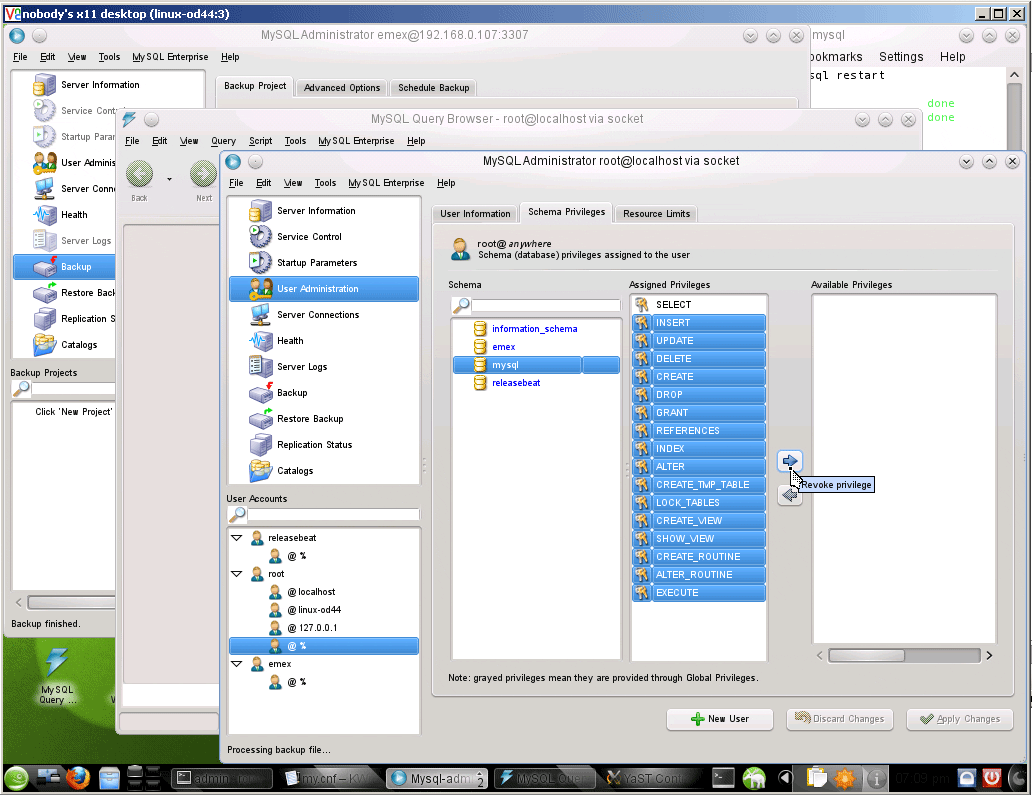Open the green start menu button on taskbar
This screenshot has height=795, width=1032.
16,779
